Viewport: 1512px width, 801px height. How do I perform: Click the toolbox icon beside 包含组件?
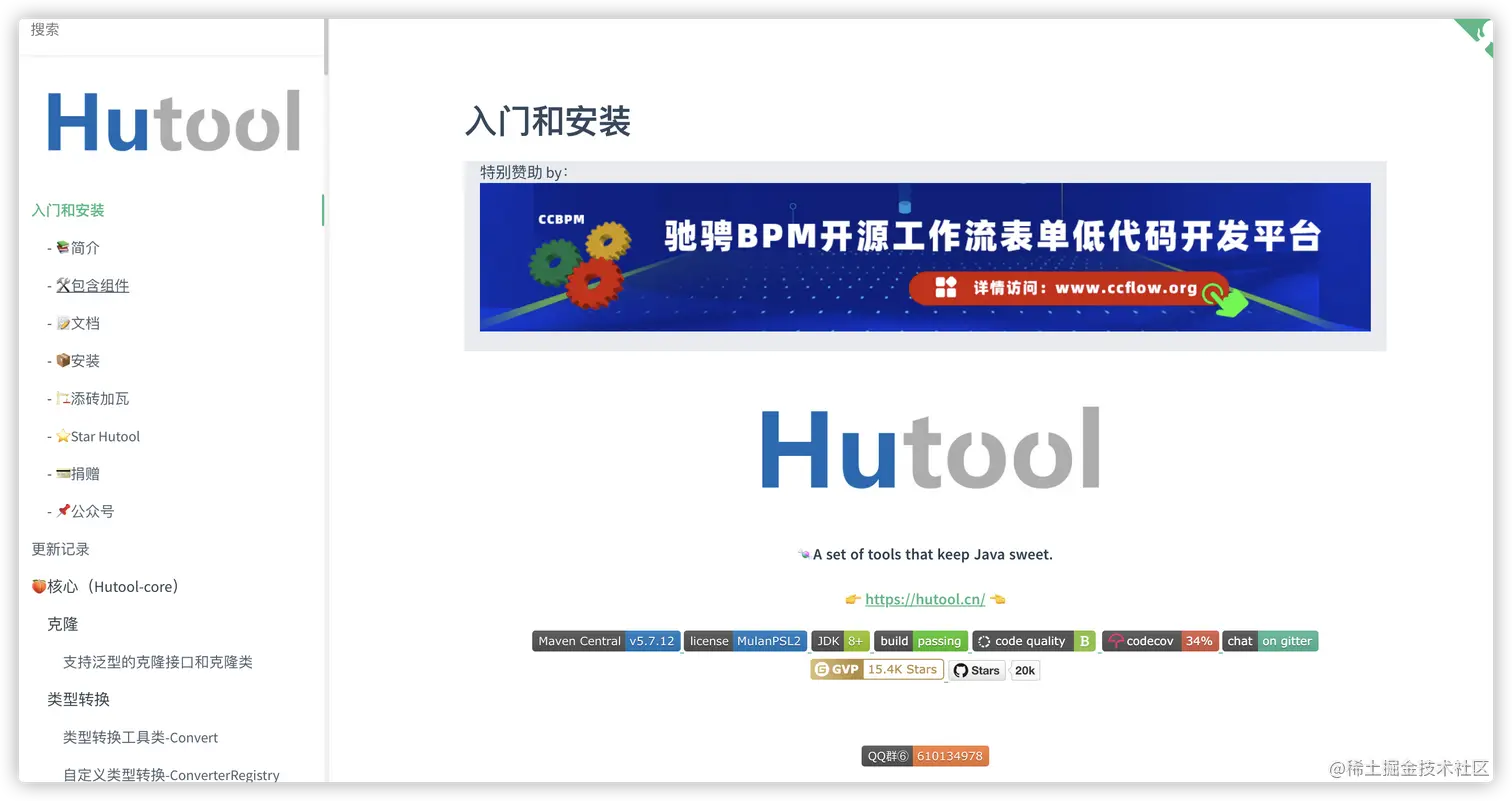coord(65,285)
